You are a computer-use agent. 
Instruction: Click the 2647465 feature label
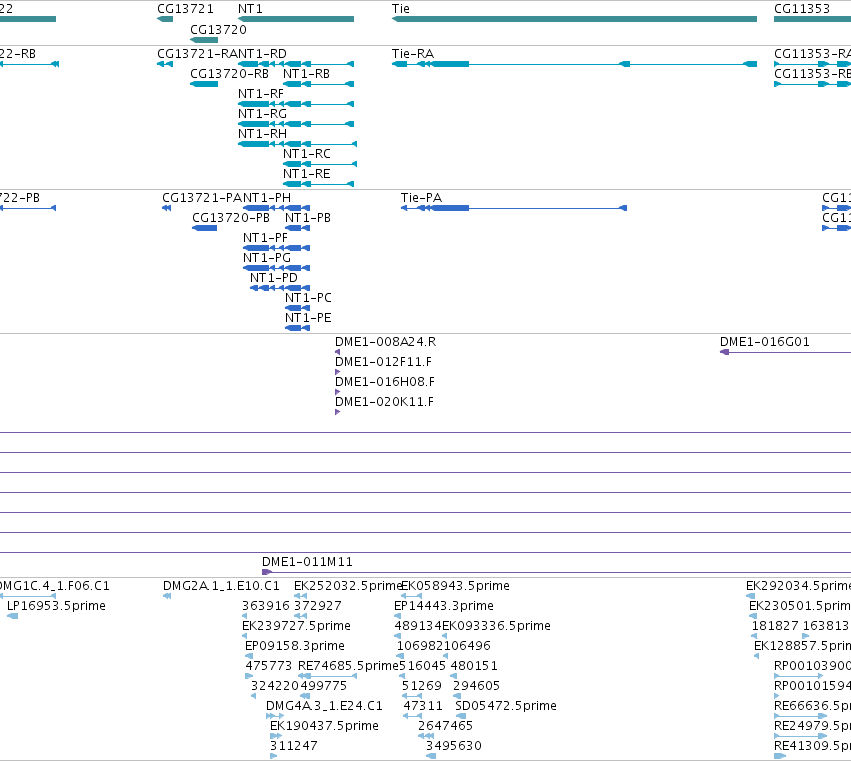[x=446, y=726]
